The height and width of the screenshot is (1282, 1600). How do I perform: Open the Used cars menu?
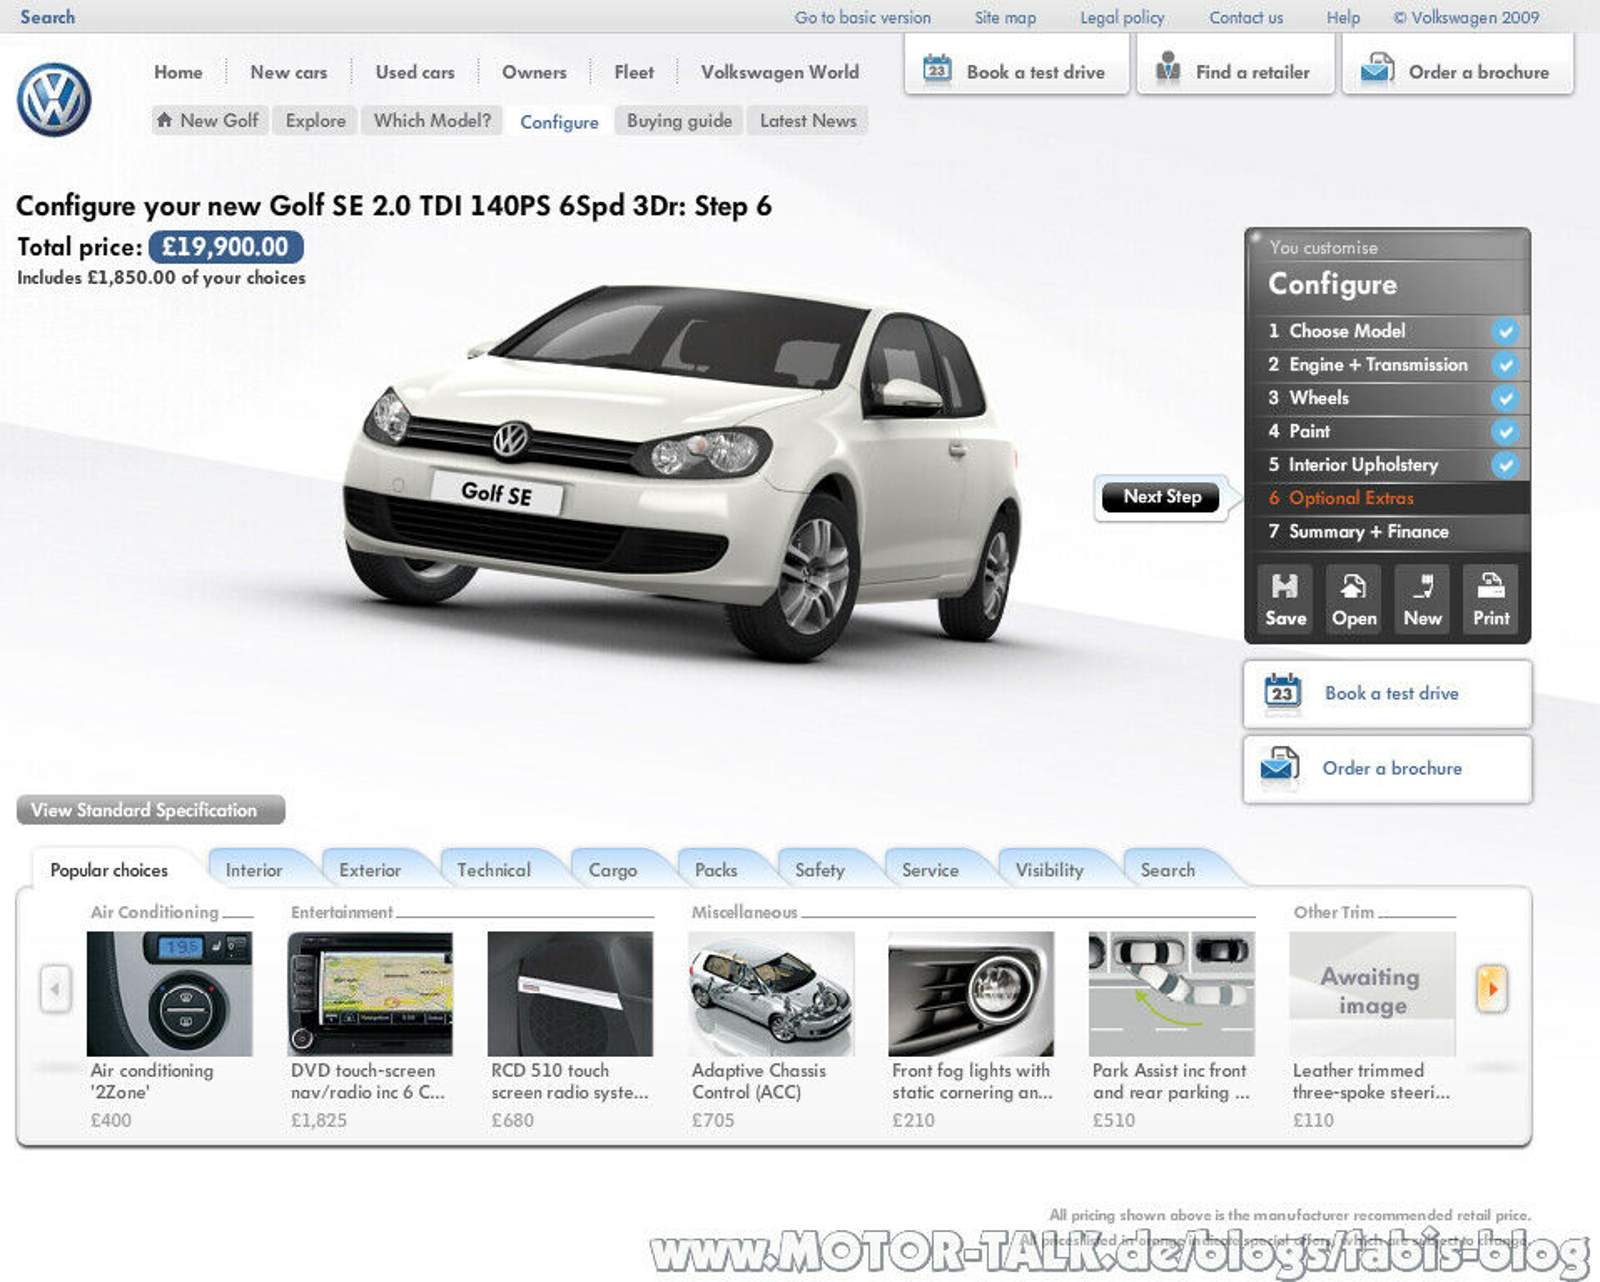[415, 72]
